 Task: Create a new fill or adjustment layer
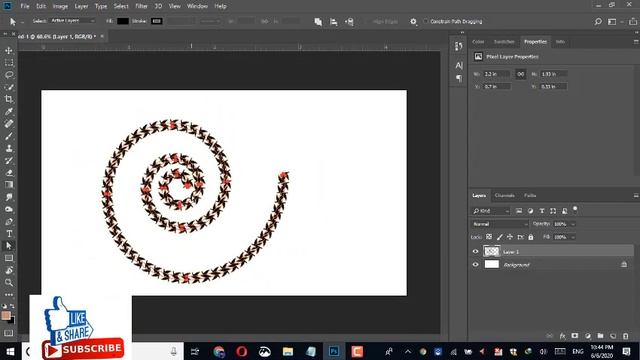588,336
